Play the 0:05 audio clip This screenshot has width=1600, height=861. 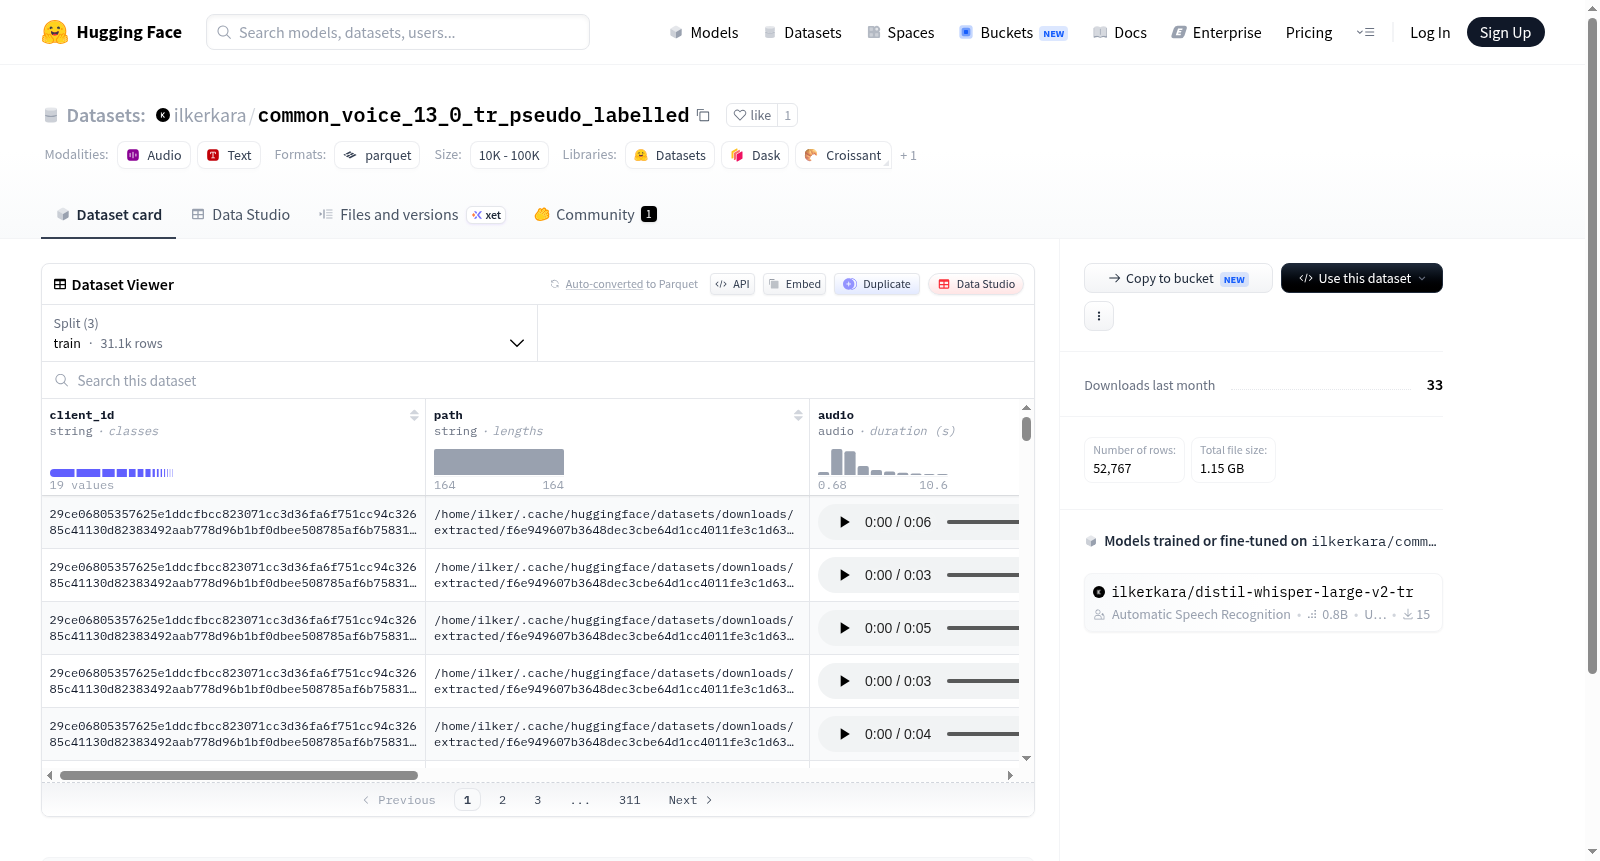tap(844, 628)
